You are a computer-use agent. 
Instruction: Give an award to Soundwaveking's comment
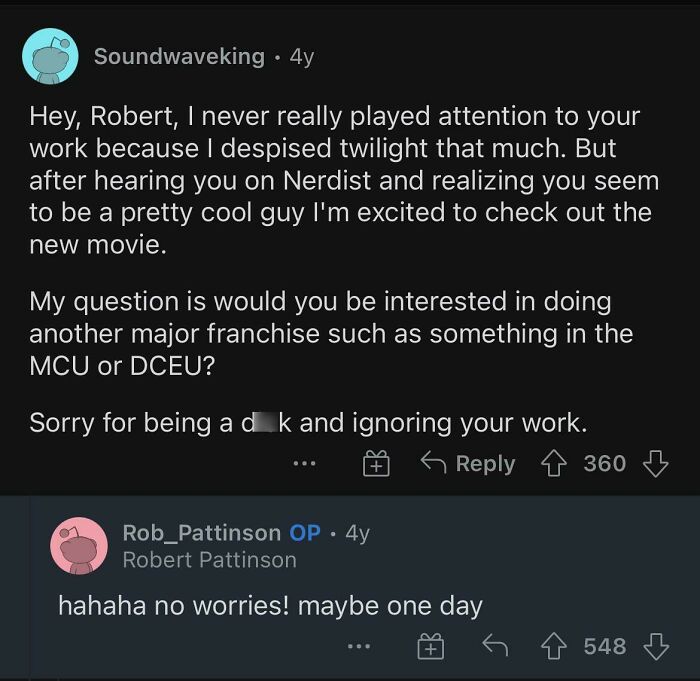[376, 463]
